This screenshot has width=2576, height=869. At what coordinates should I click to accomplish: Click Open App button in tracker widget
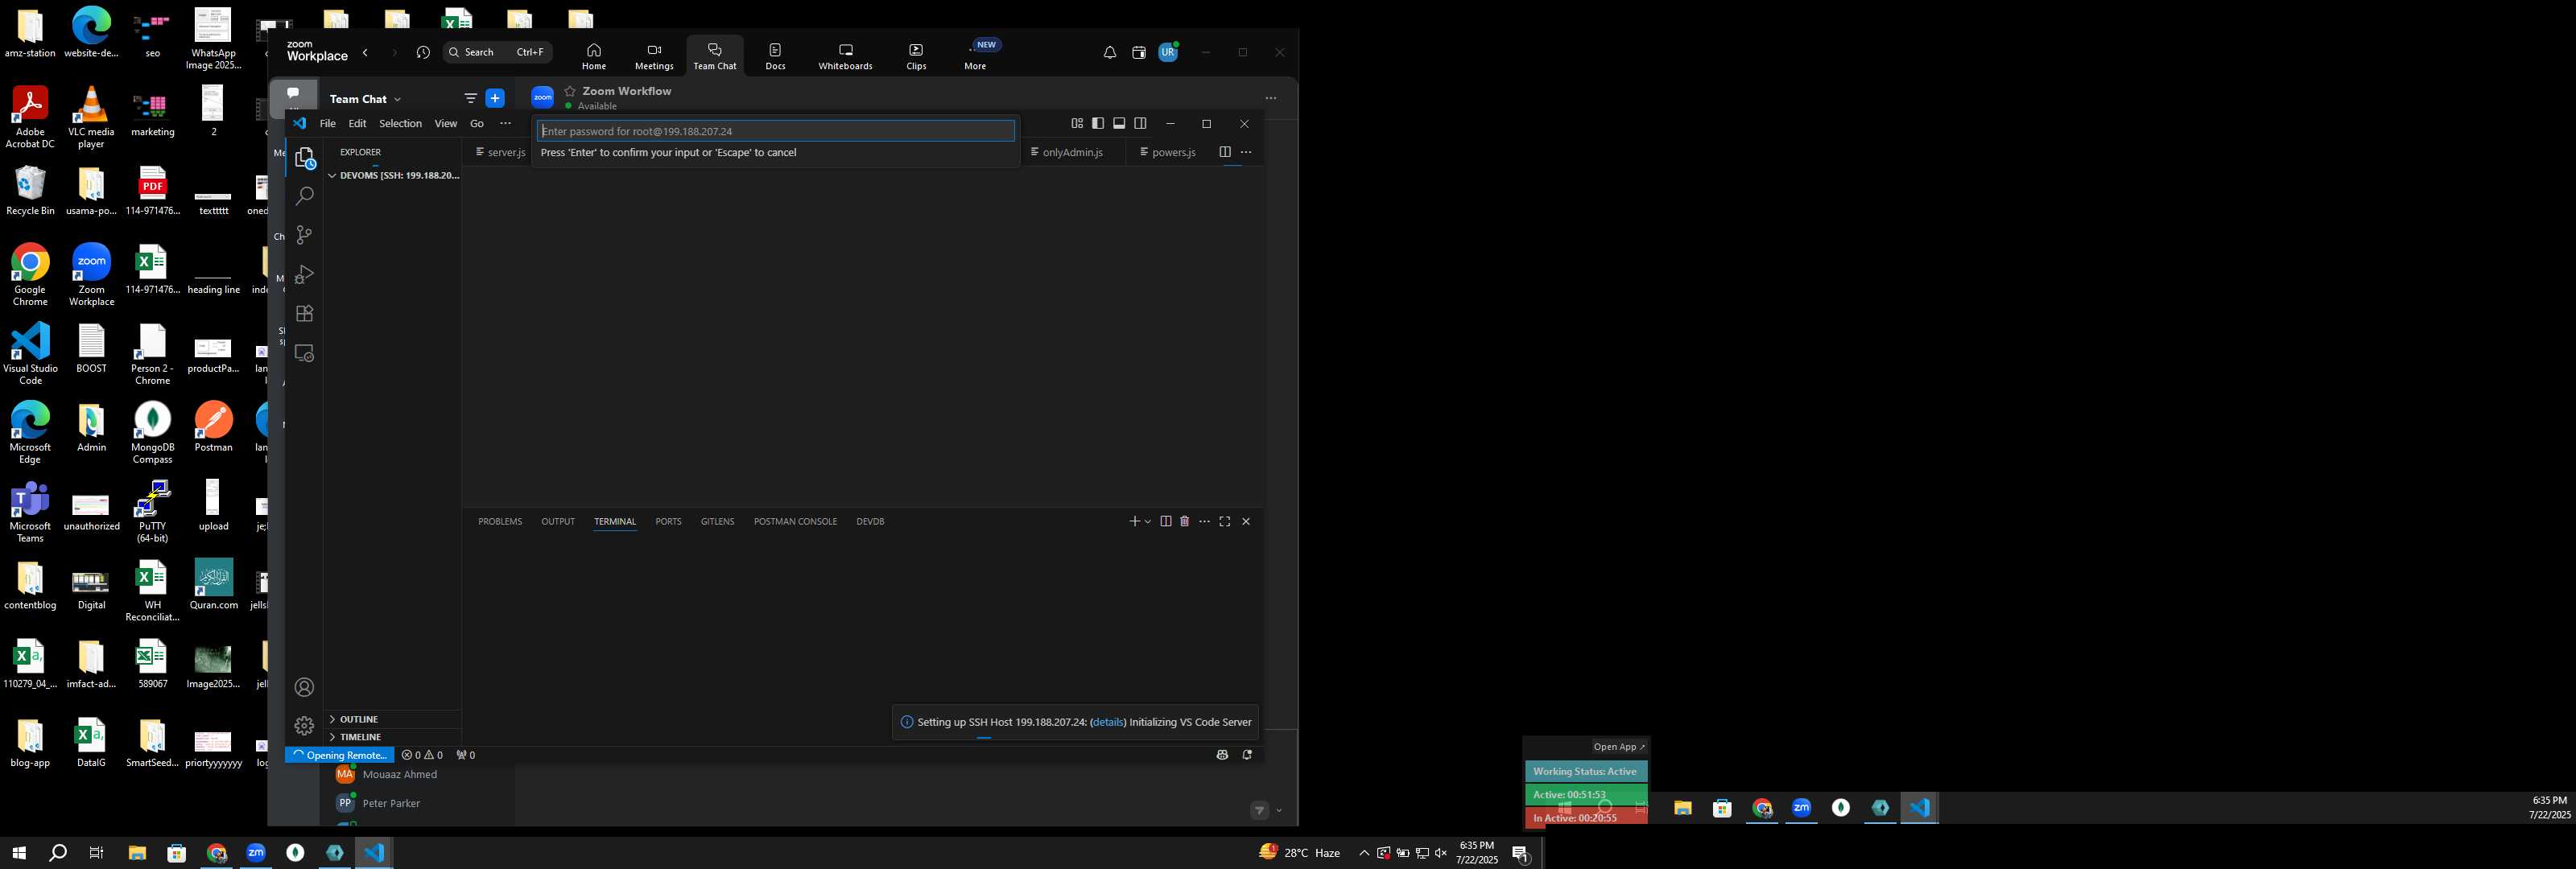[1619, 747]
